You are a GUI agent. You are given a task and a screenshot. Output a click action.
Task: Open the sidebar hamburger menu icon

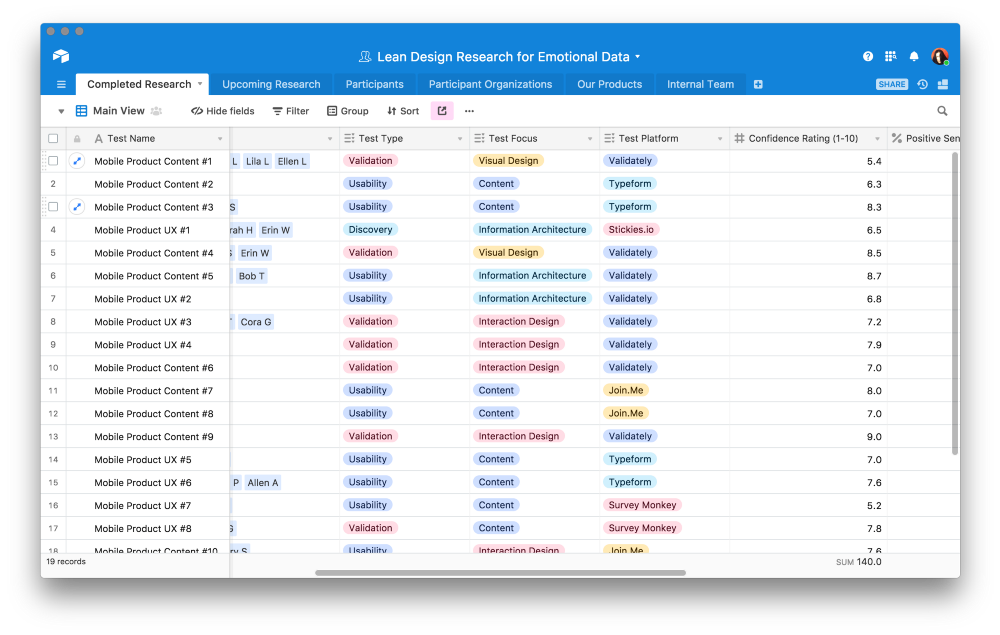click(61, 84)
